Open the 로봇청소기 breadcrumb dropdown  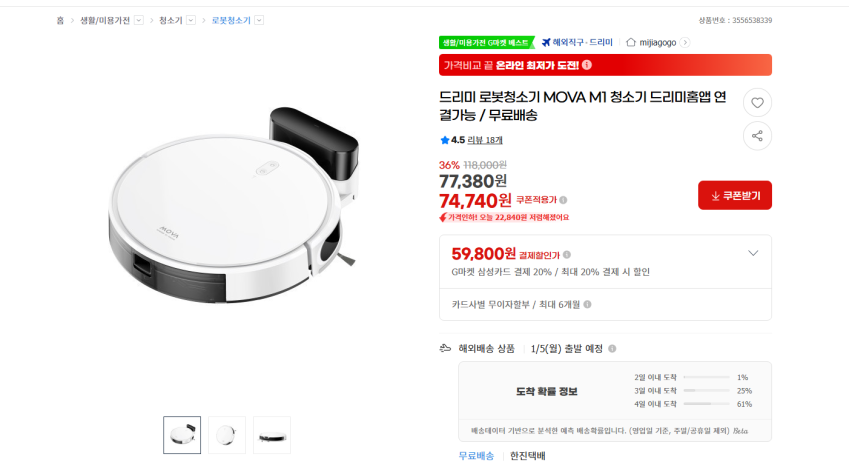point(259,20)
